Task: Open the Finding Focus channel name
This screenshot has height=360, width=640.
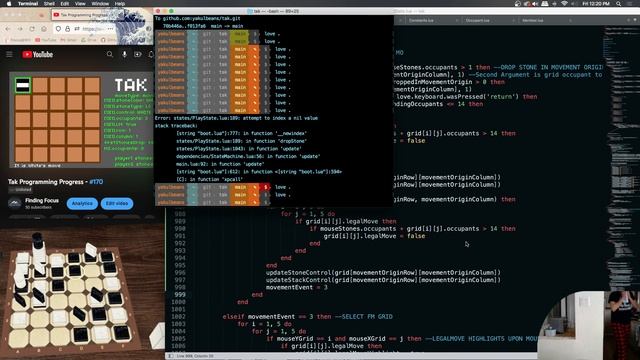Action: point(42,200)
